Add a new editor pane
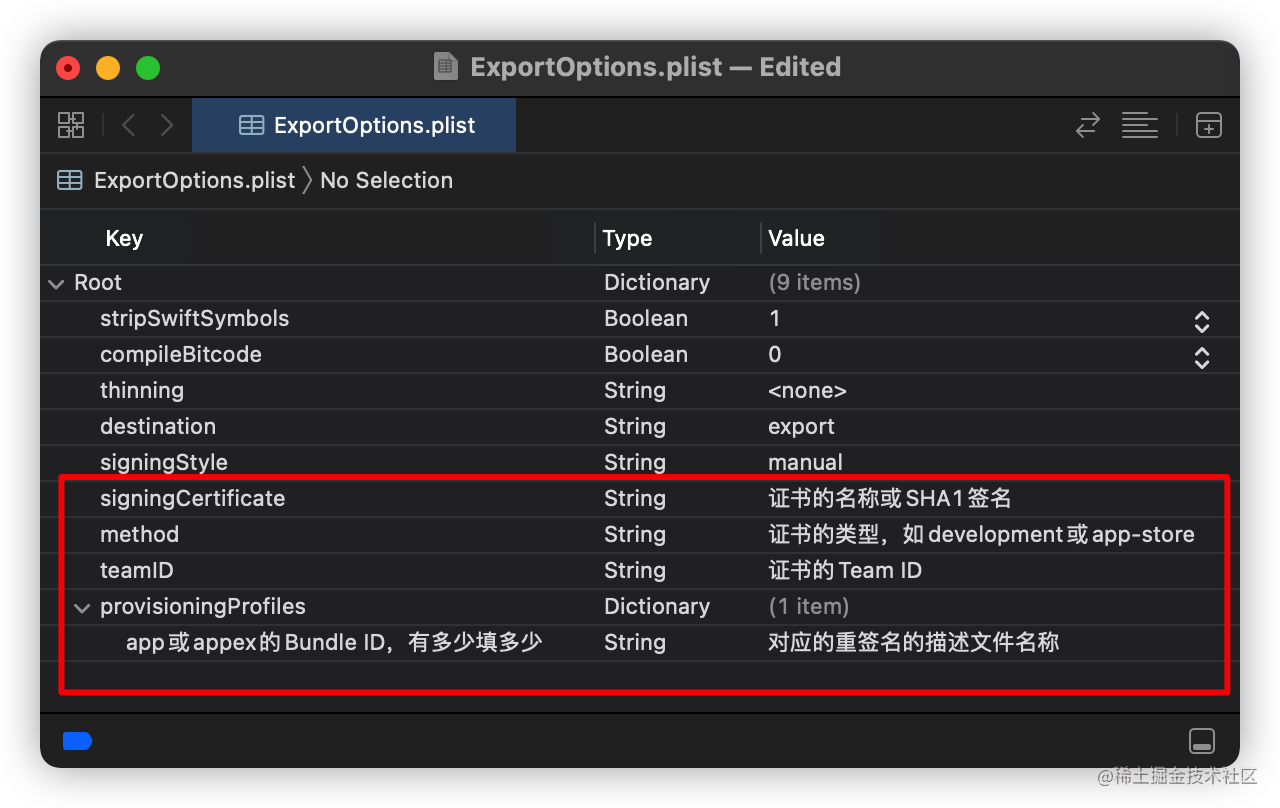This screenshot has width=1280, height=808. point(1209,125)
